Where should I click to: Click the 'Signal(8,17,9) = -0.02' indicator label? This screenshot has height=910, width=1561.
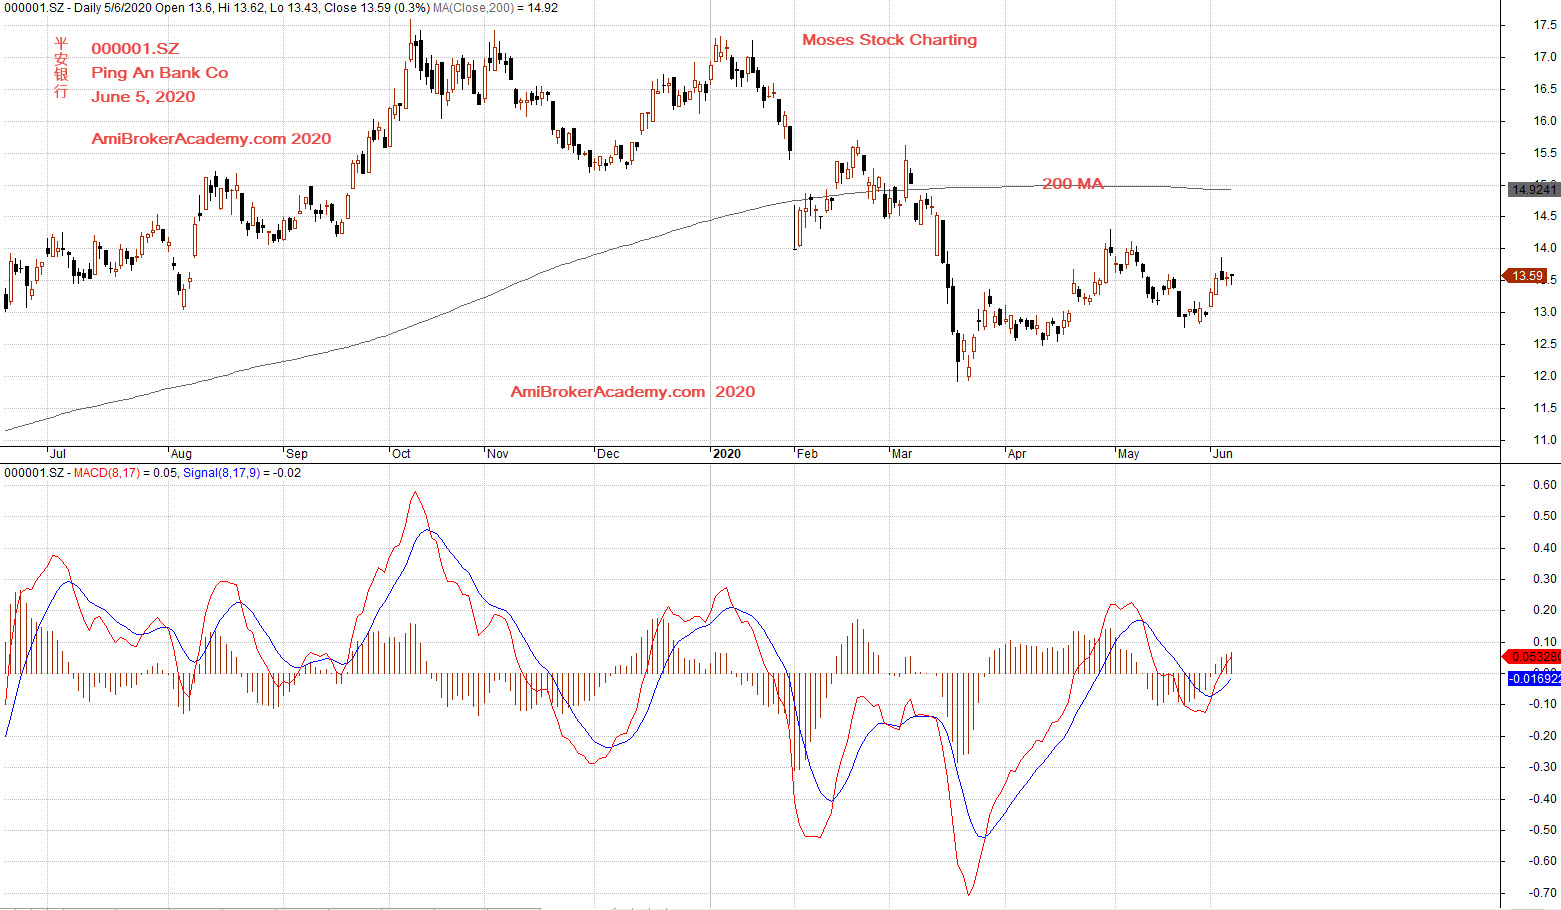click(x=242, y=473)
